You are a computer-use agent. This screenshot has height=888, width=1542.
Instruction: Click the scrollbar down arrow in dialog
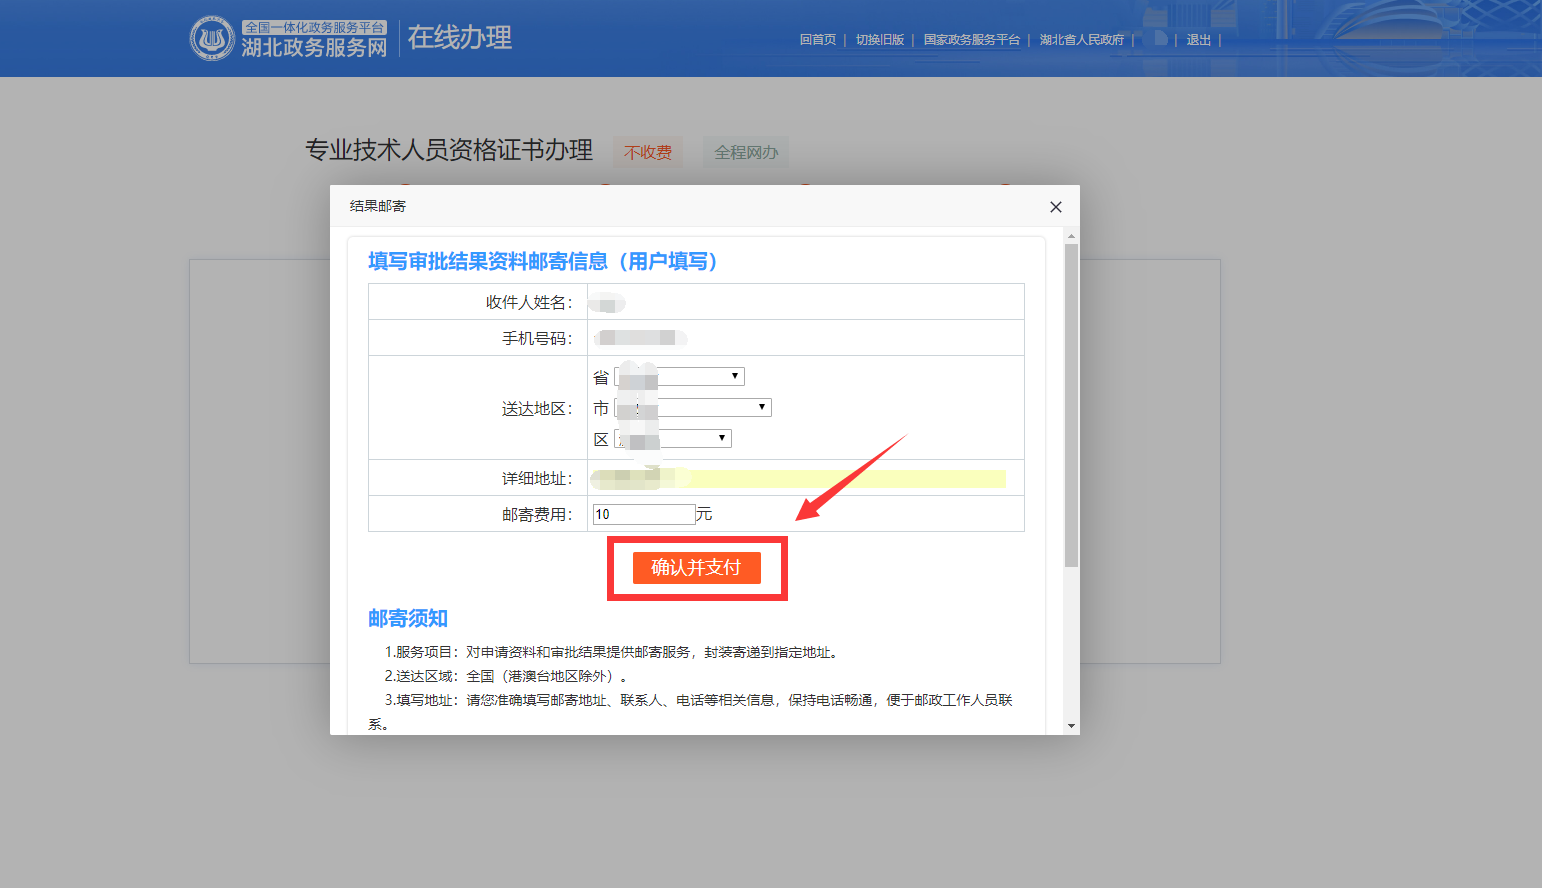1071,726
